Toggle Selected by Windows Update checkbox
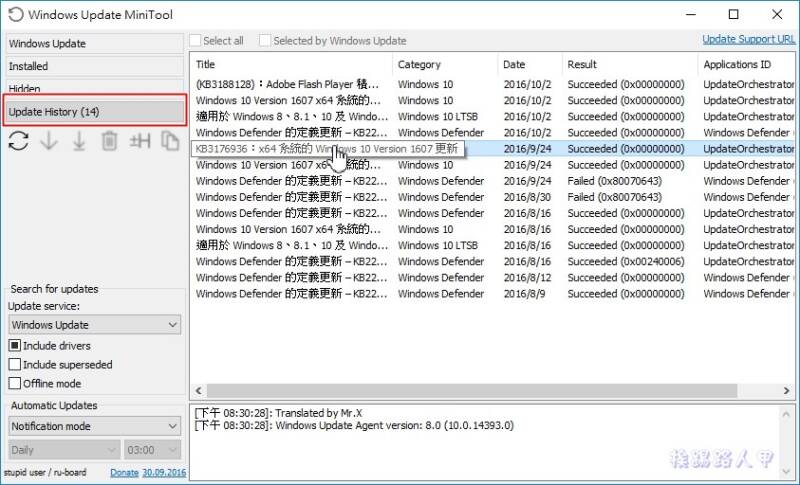This screenshot has width=800, height=485. [265, 40]
